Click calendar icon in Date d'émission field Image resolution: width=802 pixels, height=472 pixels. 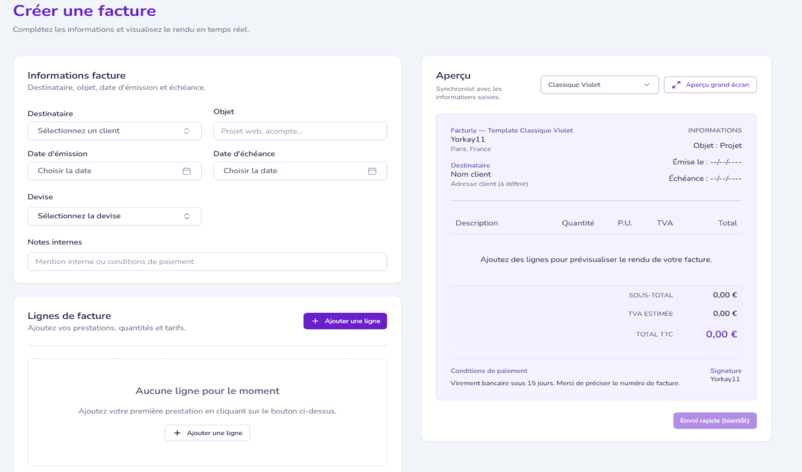click(x=186, y=171)
